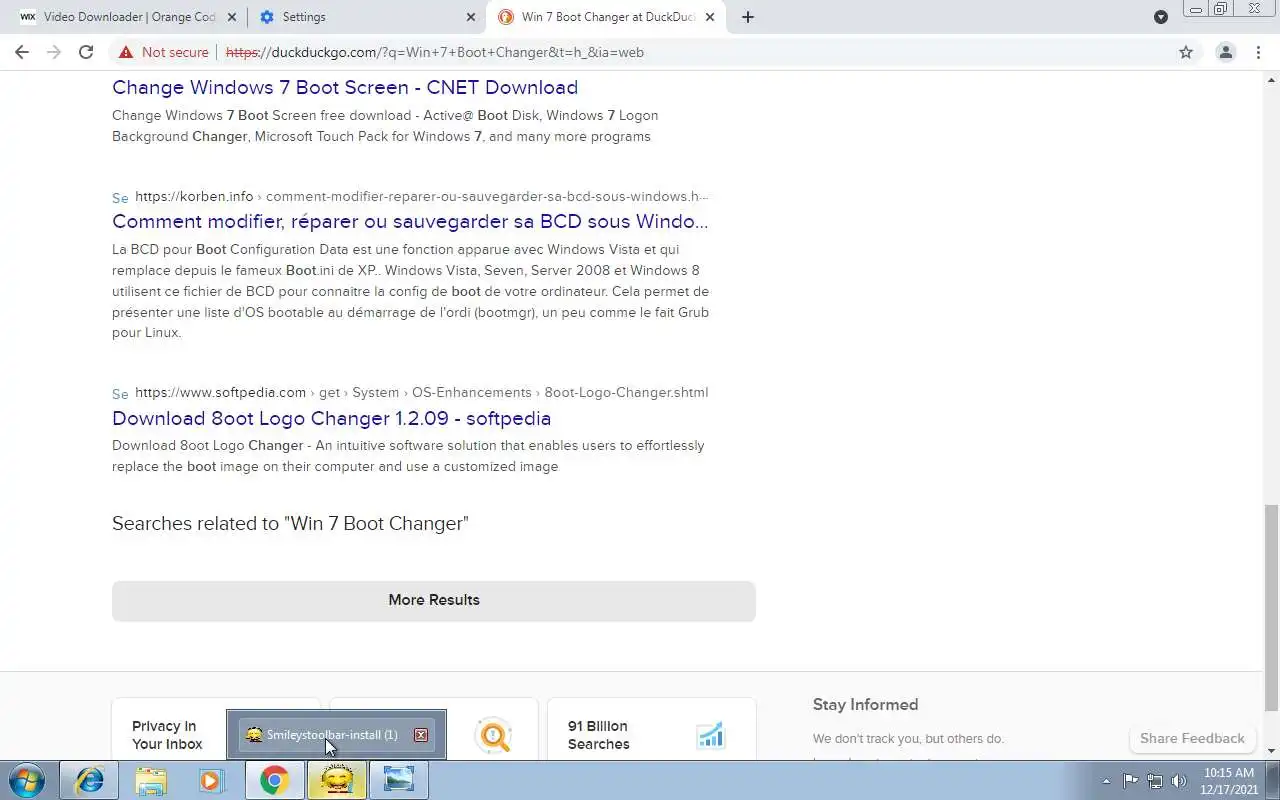Open a new browser tab
1280x800 pixels.
click(747, 17)
